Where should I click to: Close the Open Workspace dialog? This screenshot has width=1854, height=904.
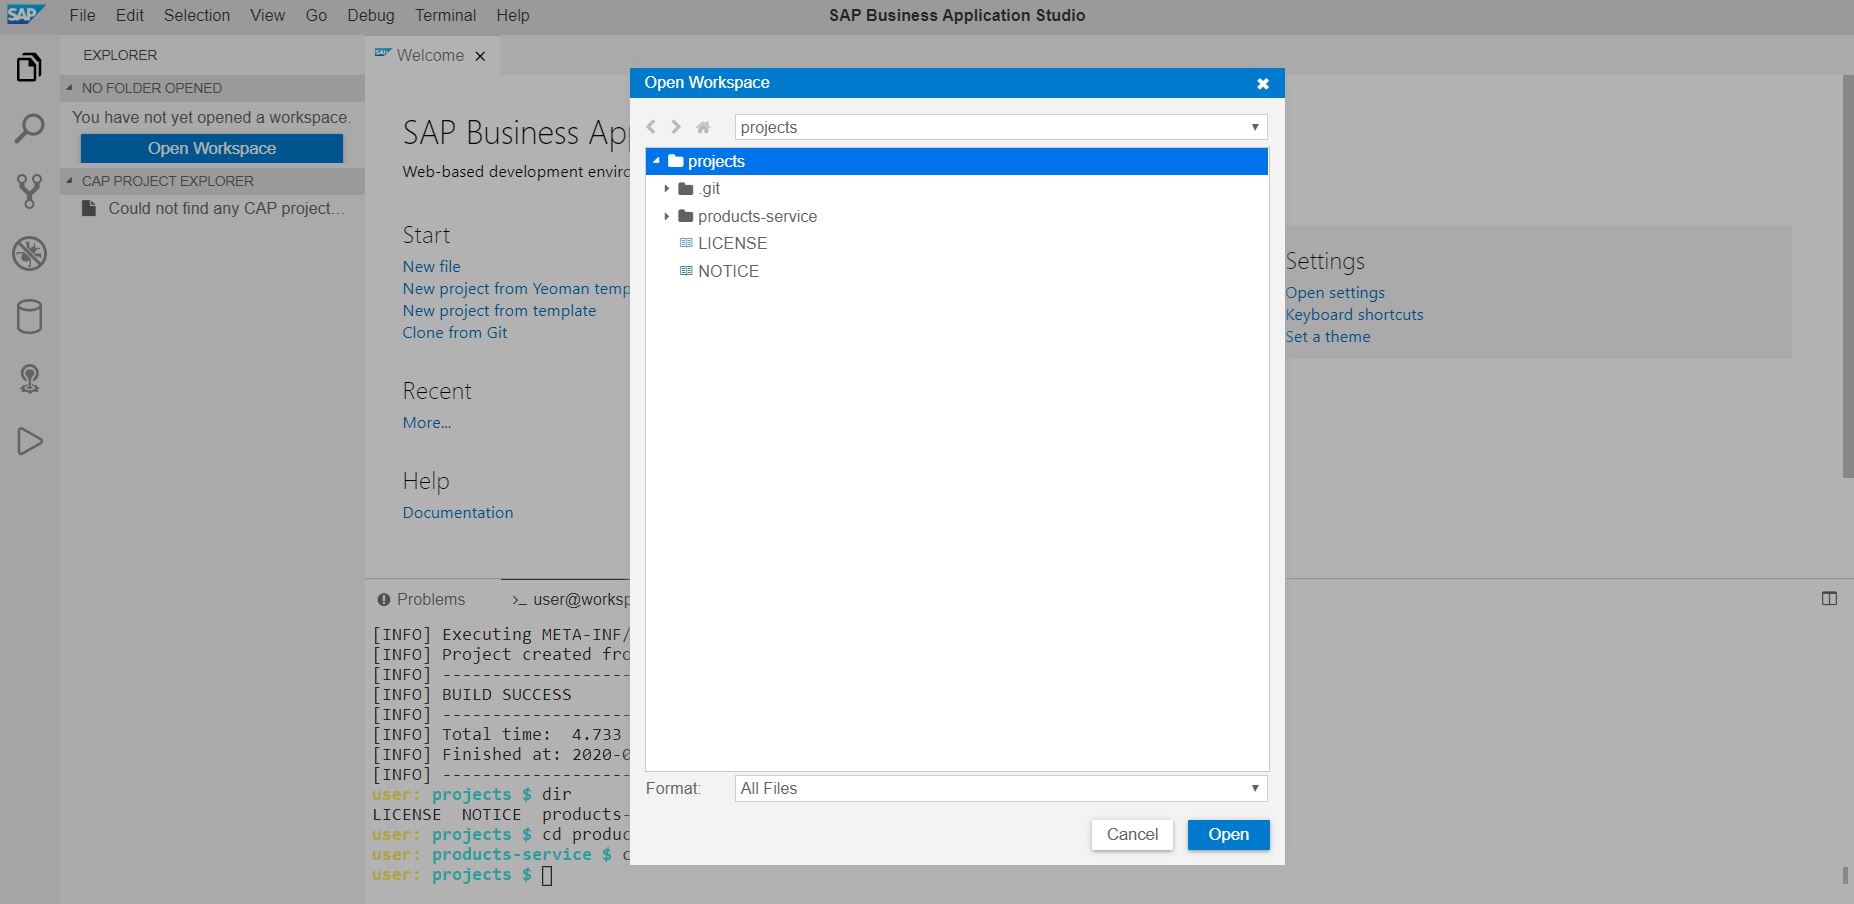pos(1263,83)
